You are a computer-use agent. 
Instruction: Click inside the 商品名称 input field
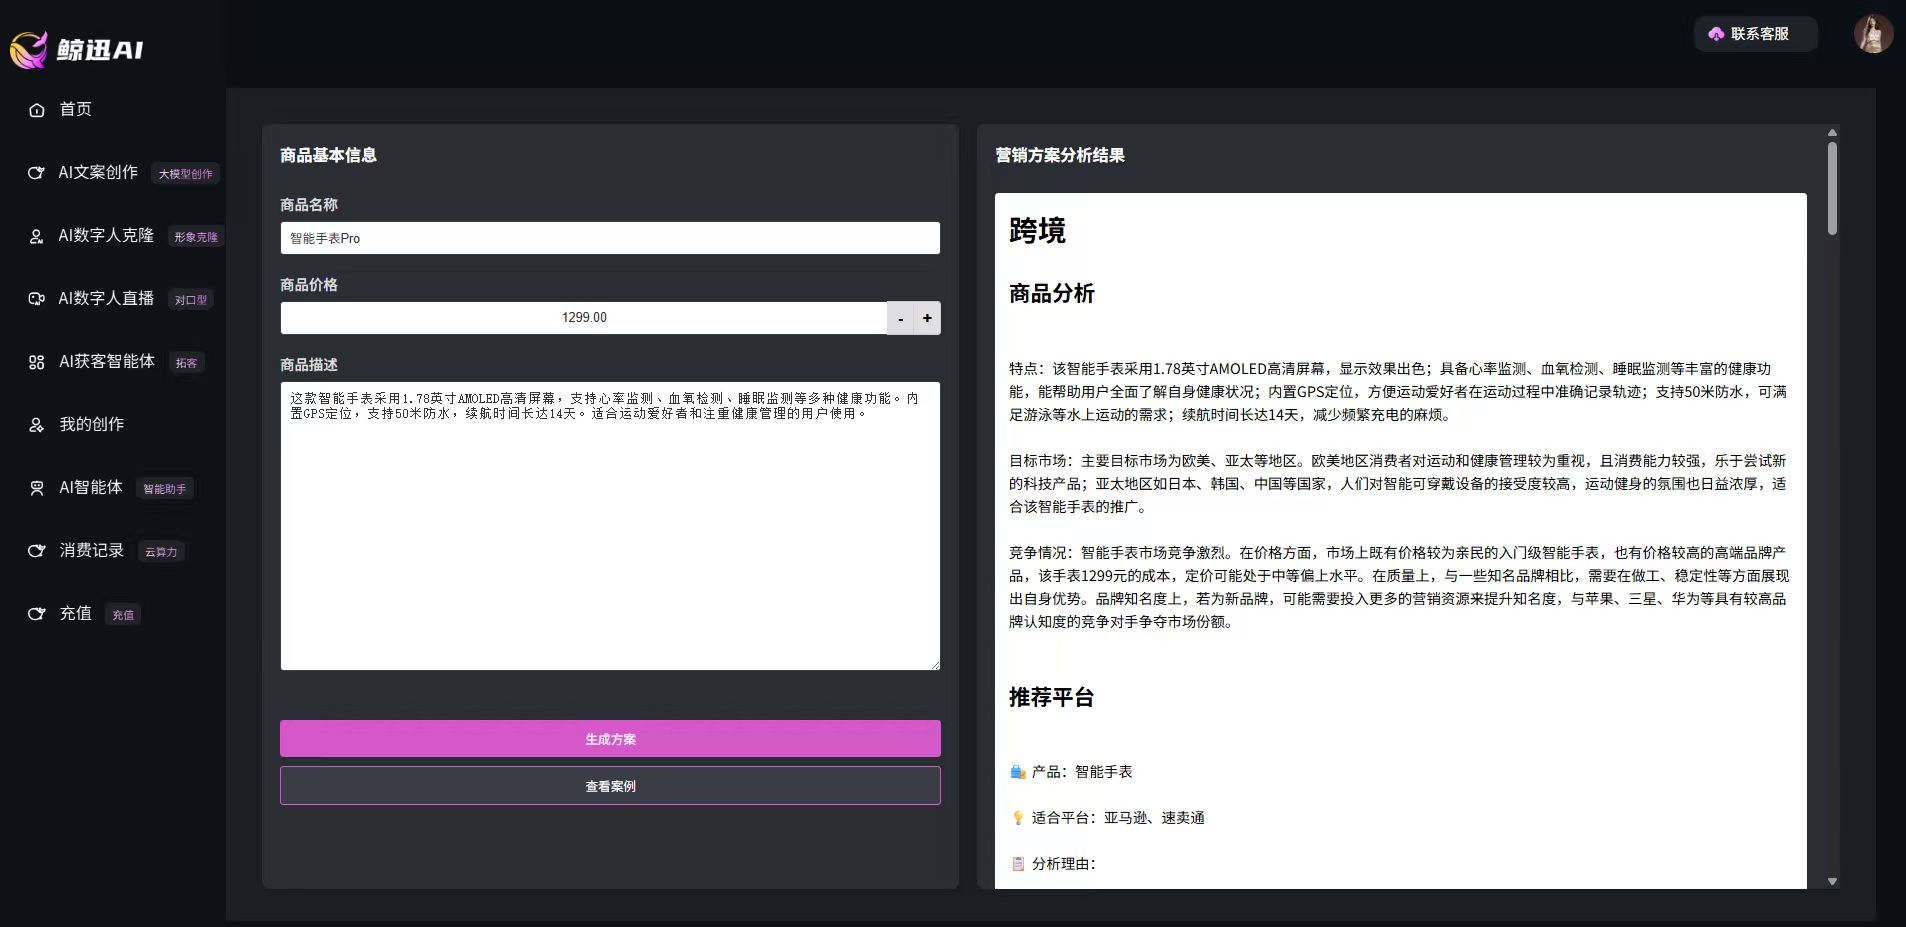pos(609,238)
